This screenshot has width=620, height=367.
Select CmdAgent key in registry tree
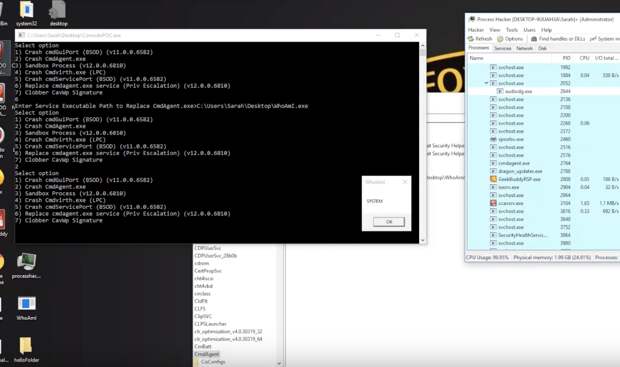pos(206,354)
